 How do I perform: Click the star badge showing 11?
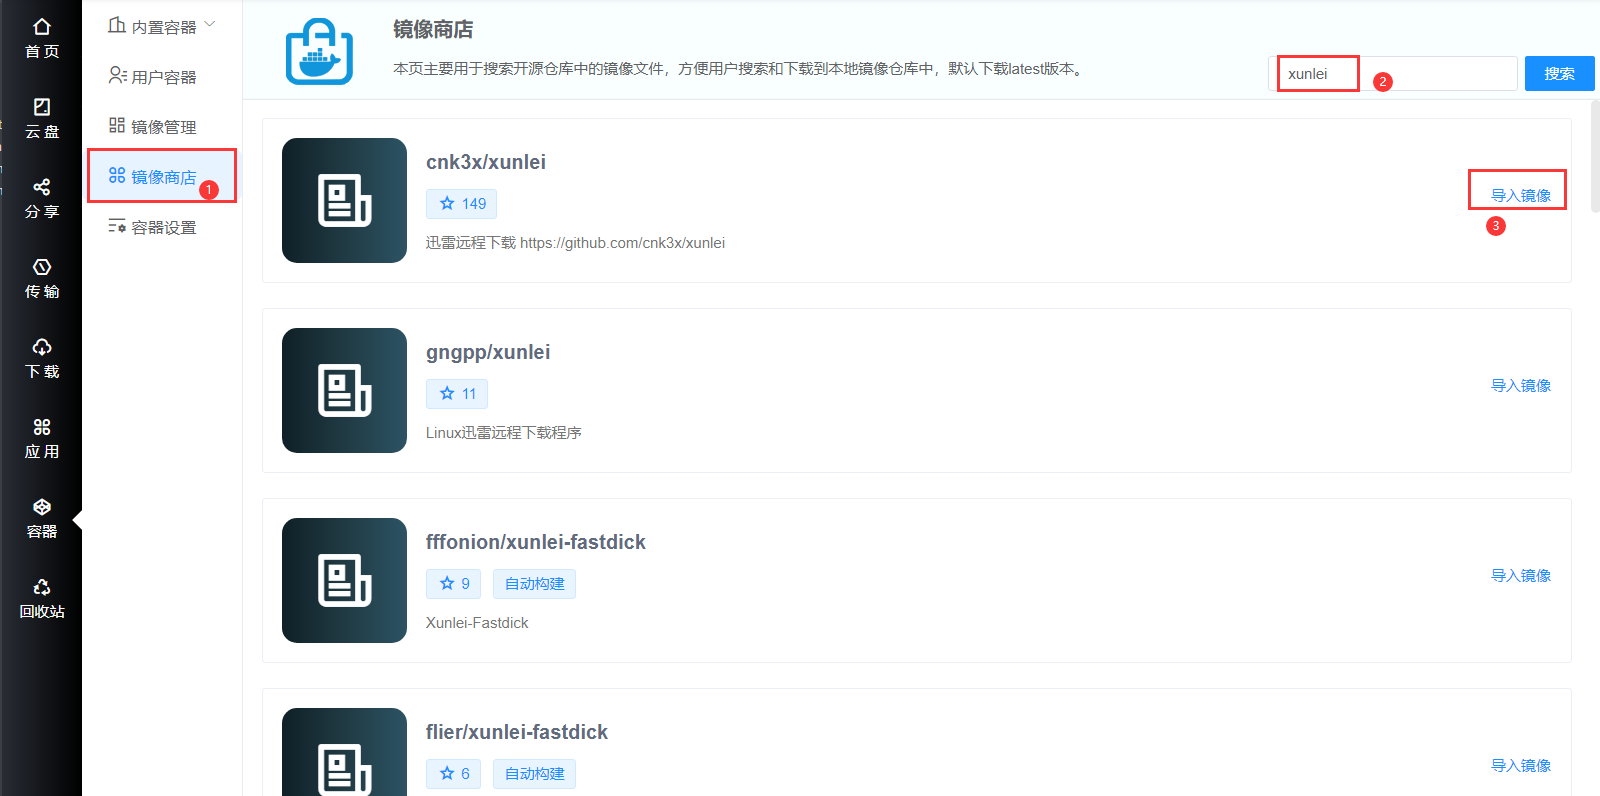[457, 394]
